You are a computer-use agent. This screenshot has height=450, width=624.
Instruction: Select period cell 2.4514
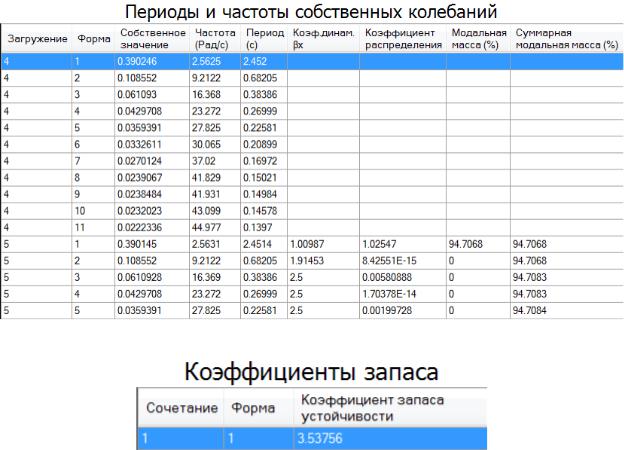point(264,244)
